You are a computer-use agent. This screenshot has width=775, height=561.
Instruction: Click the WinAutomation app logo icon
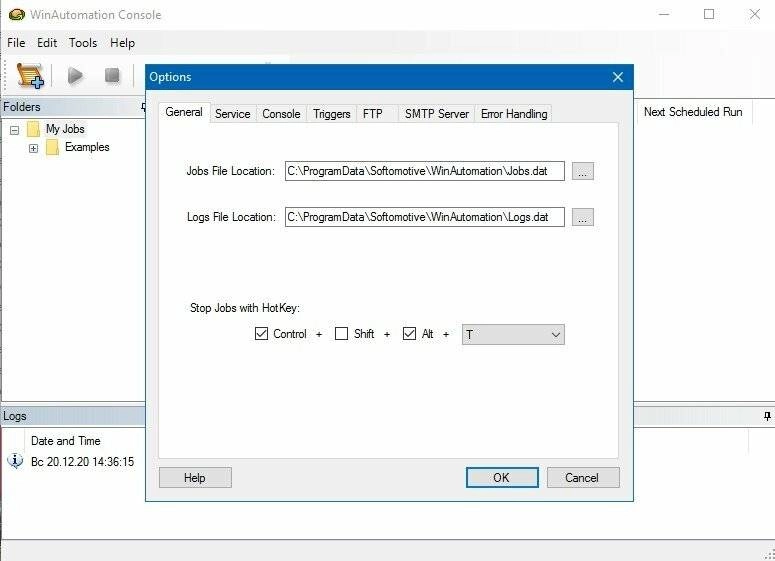16,15
